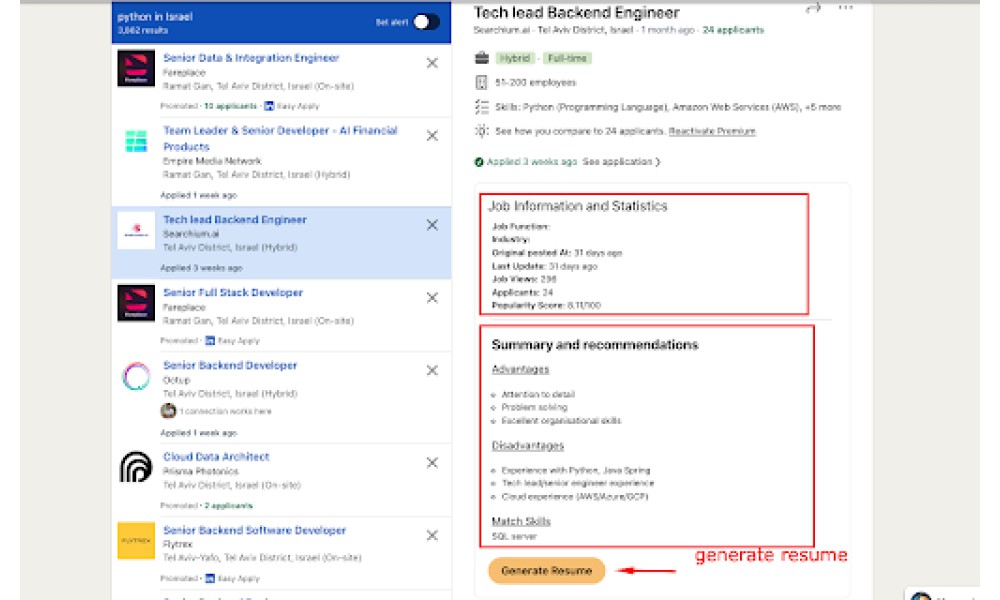Click the green applied checkmark icon
Image resolution: width=1000 pixels, height=600 pixels.
coord(479,162)
